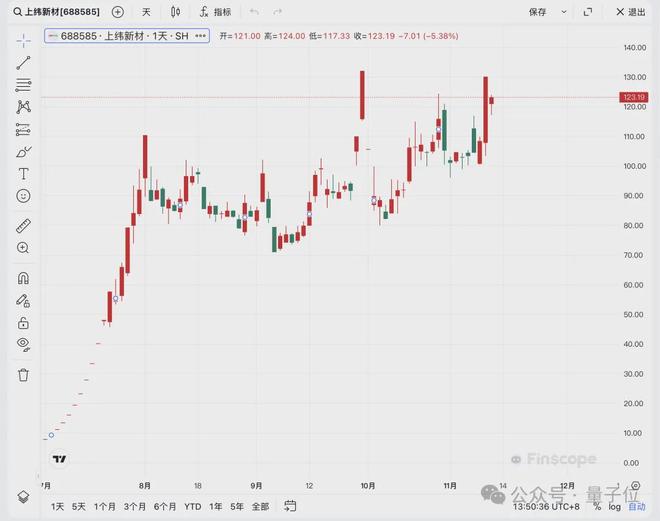Select the 6个月 time range
The width and height of the screenshot is (660, 521).
tap(165, 507)
